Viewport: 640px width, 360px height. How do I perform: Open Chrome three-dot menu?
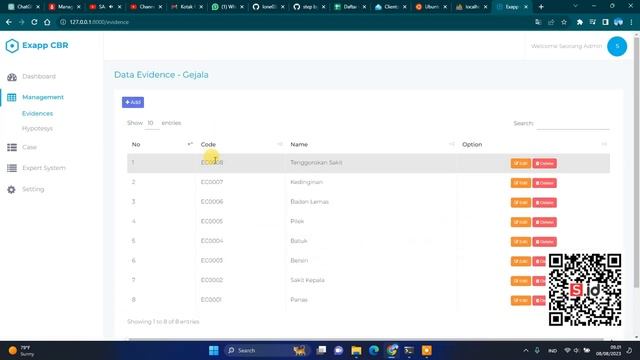(631, 22)
